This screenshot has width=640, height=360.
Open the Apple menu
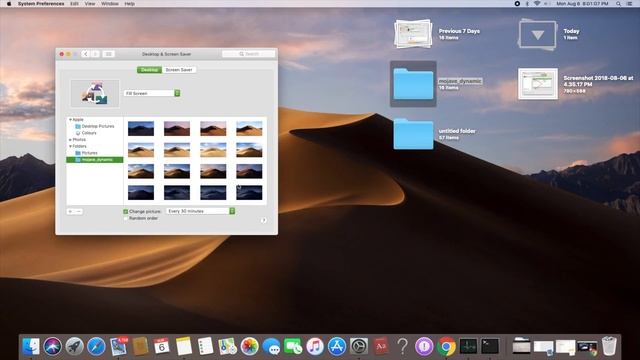pyautogui.click(x=9, y=4)
